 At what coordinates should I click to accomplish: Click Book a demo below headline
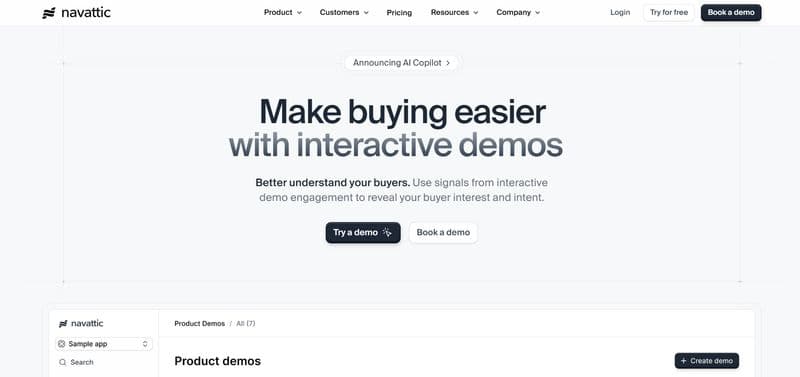(443, 232)
